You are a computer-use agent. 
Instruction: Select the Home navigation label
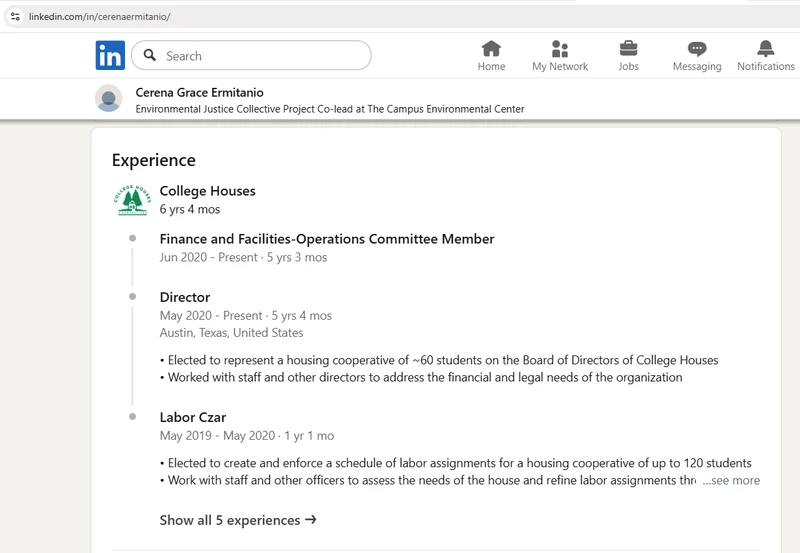(491, 67)
